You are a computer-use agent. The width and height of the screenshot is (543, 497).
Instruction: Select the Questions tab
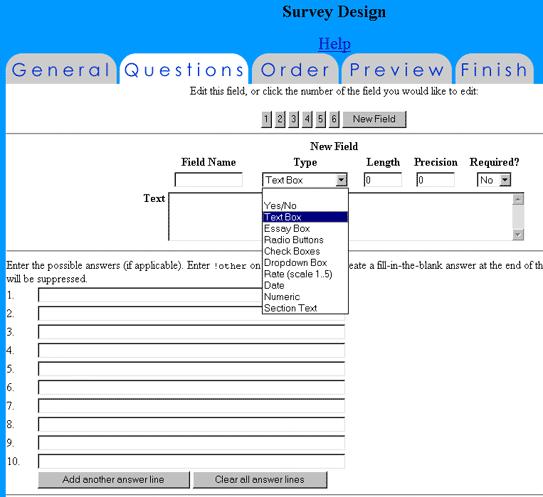click(184, 69)
